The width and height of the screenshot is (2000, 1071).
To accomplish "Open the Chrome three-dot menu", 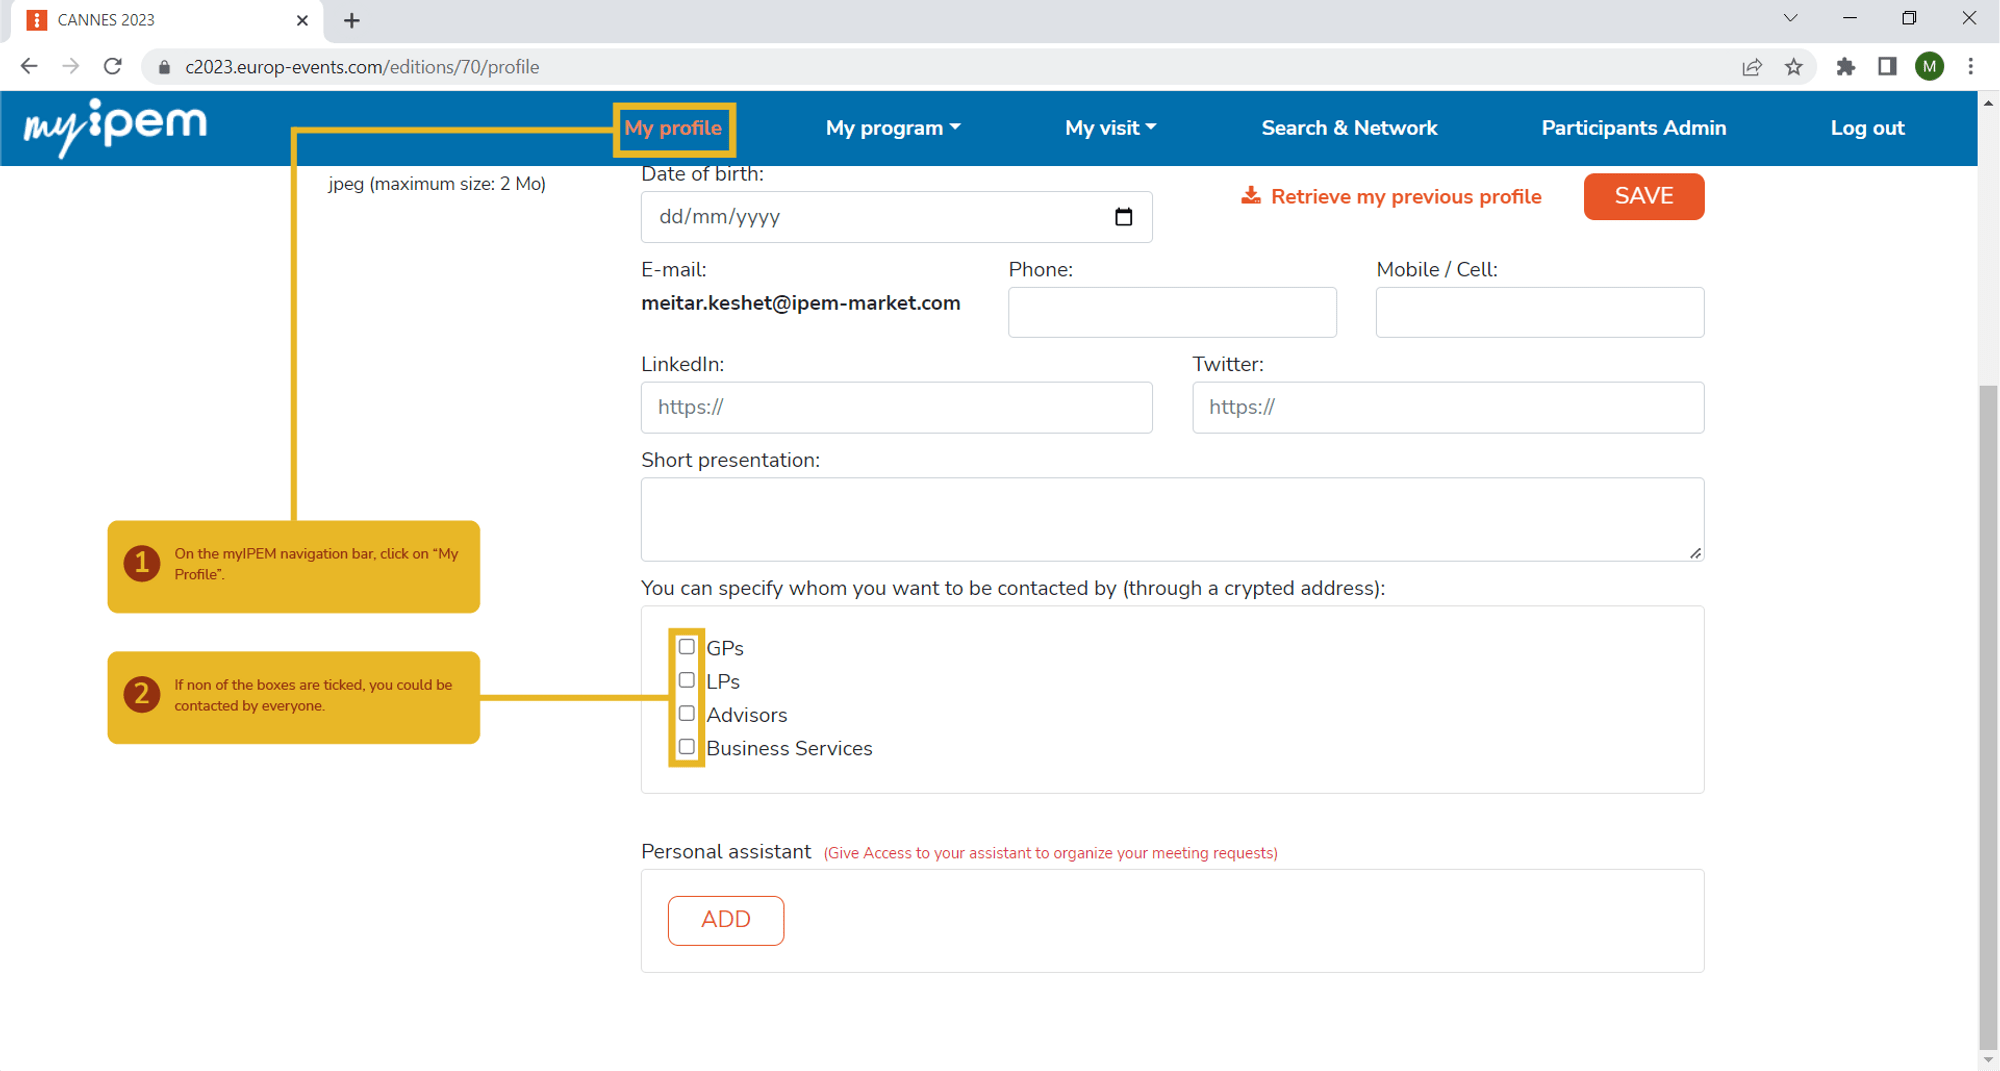I will (x=1970, y=67).
